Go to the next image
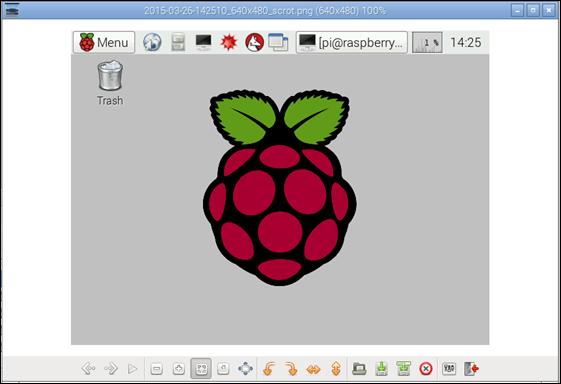561x384 pixels. [x=111, y=368]
